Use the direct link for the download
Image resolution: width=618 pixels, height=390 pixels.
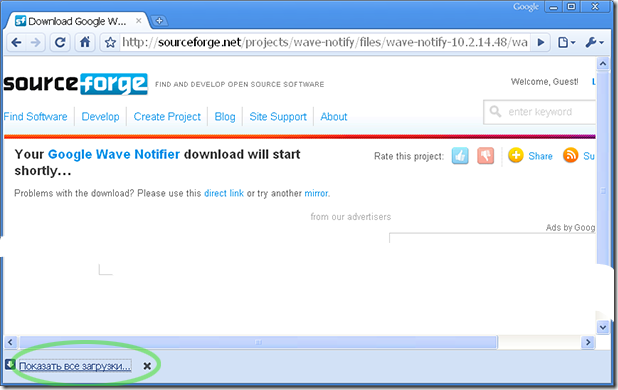coord(224,193)
